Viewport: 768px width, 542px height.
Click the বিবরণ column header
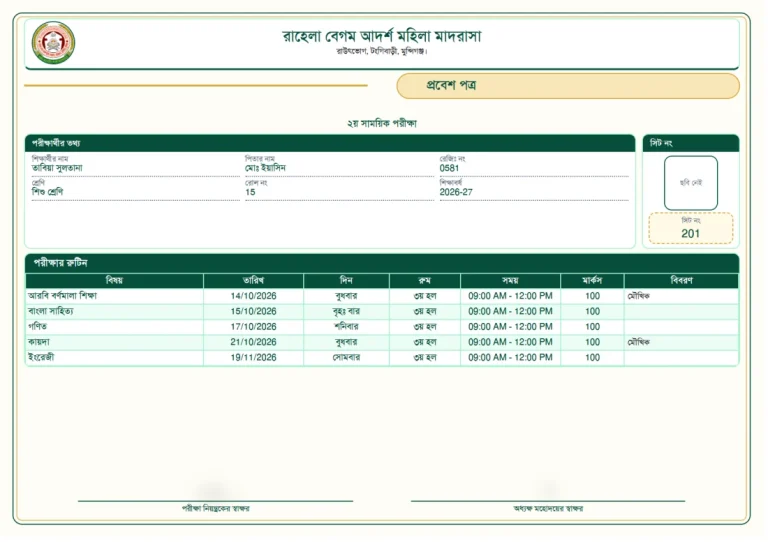pyautogui.click(x=681, y=281)
